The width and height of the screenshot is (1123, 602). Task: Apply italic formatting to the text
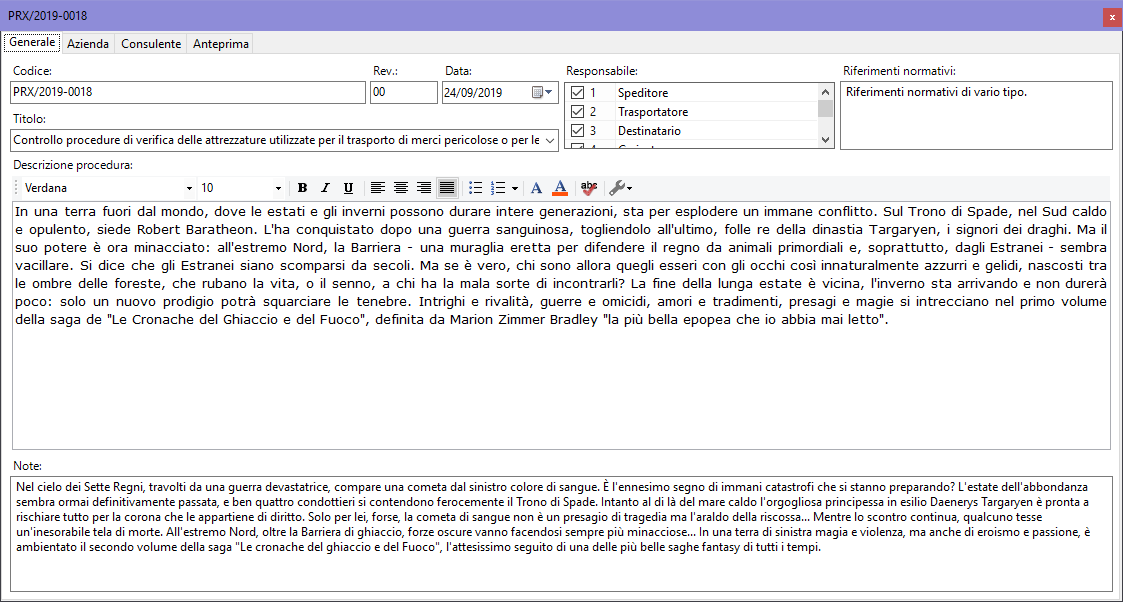pyautogui.click(x=325, y=188)
